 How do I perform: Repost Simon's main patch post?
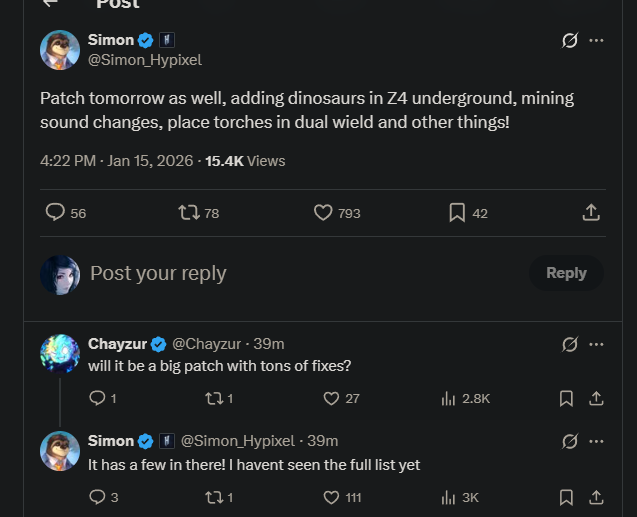click(x=188, y=212)
